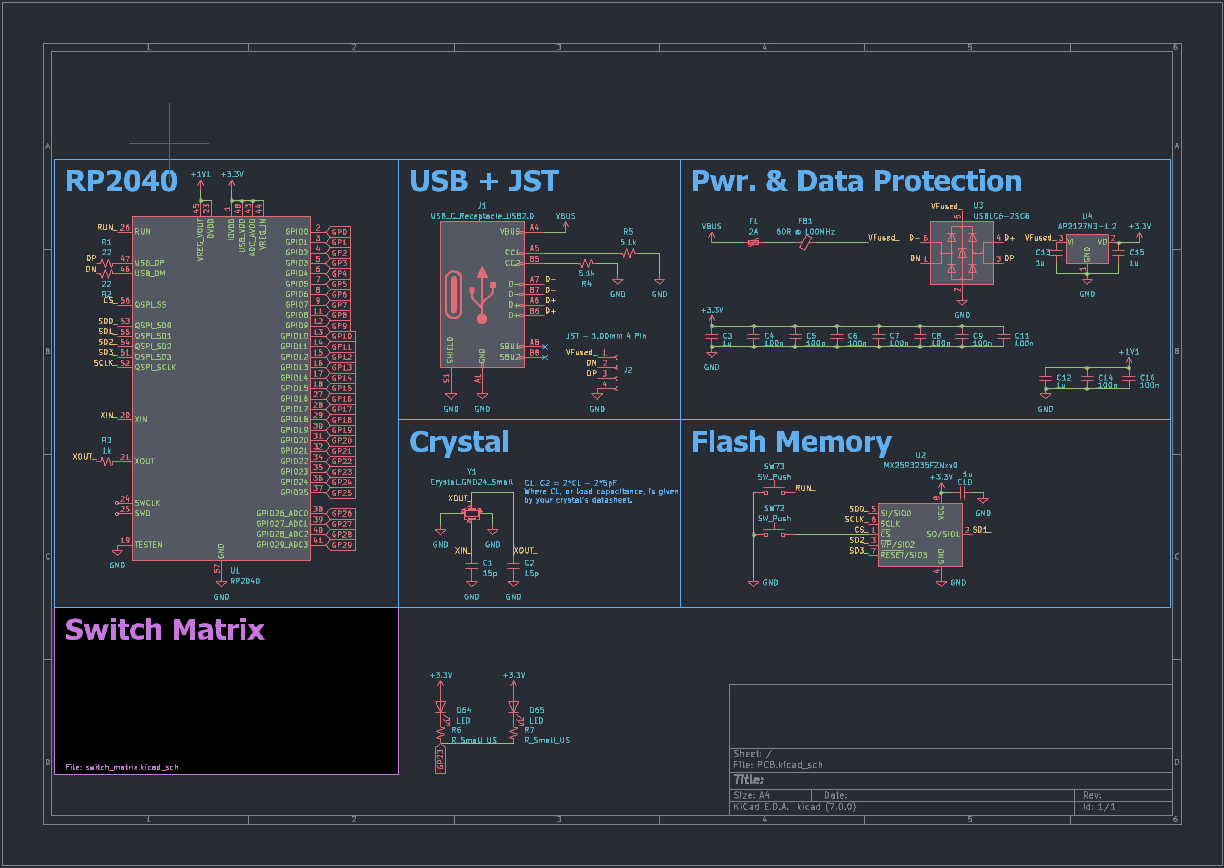Image resolution: width=1224 pixels, height=868 pixels.
Task: Open the Switch Matrix hierarchical sheet
Action: click(x=226, y=690)
